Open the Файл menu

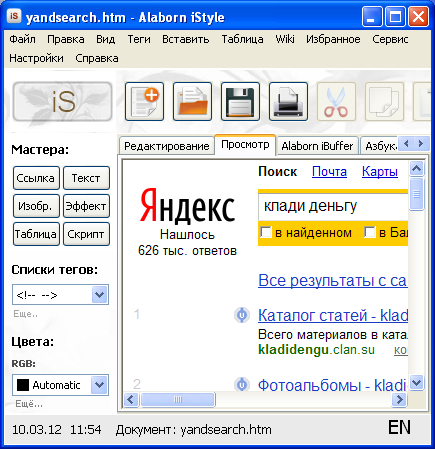click(x=22, y=39)
